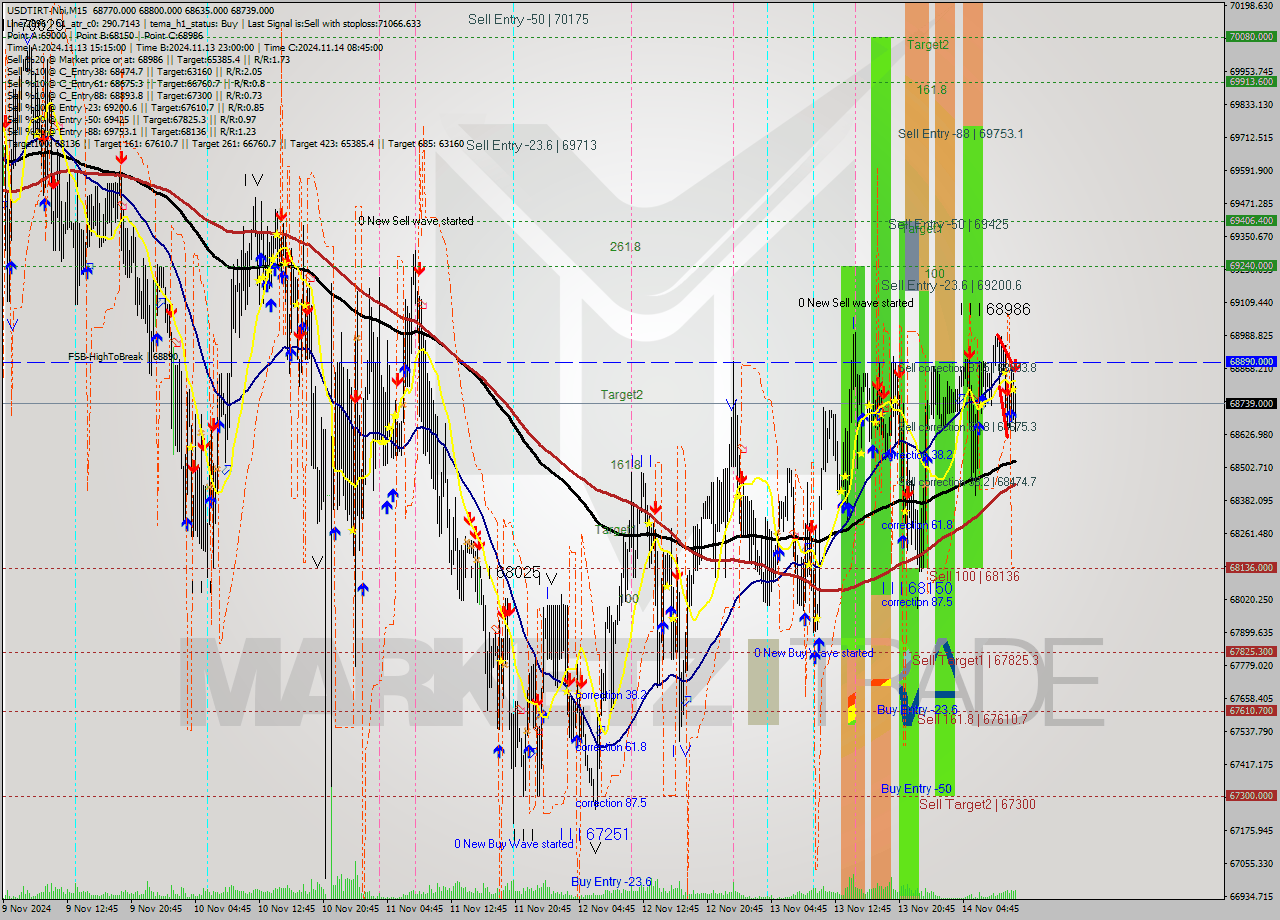The height and width of the screenshot is (920, 1280).
Task: Click the red 67825.300 price tag
Action: (1250, 651)
